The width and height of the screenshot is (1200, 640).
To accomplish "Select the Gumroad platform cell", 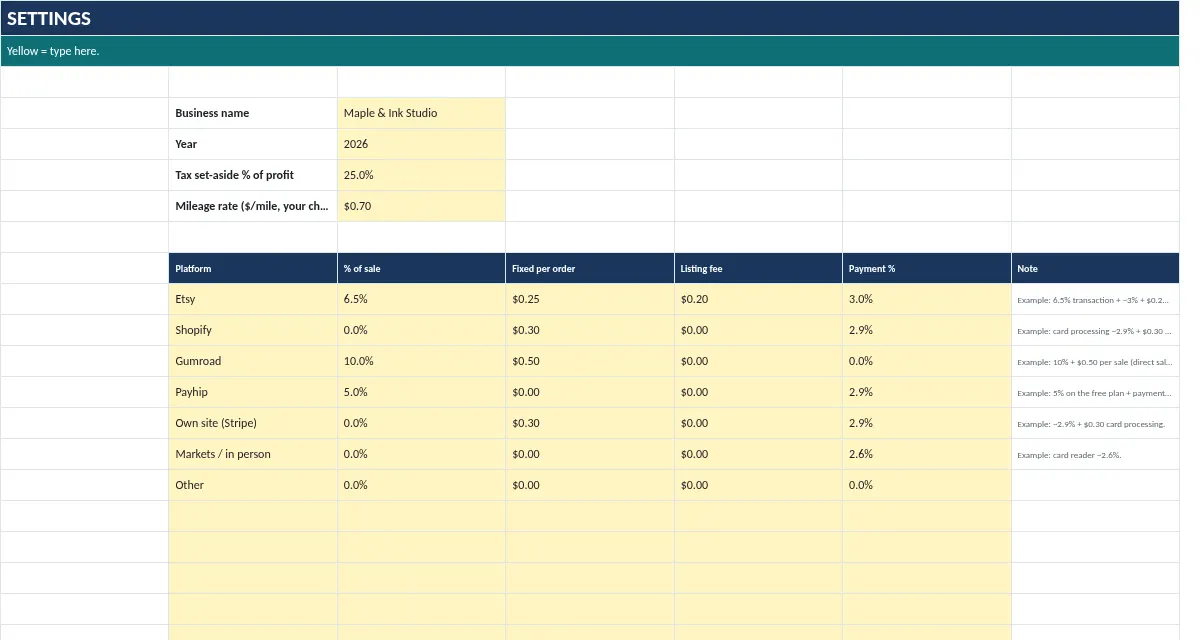I will point(253,361).
